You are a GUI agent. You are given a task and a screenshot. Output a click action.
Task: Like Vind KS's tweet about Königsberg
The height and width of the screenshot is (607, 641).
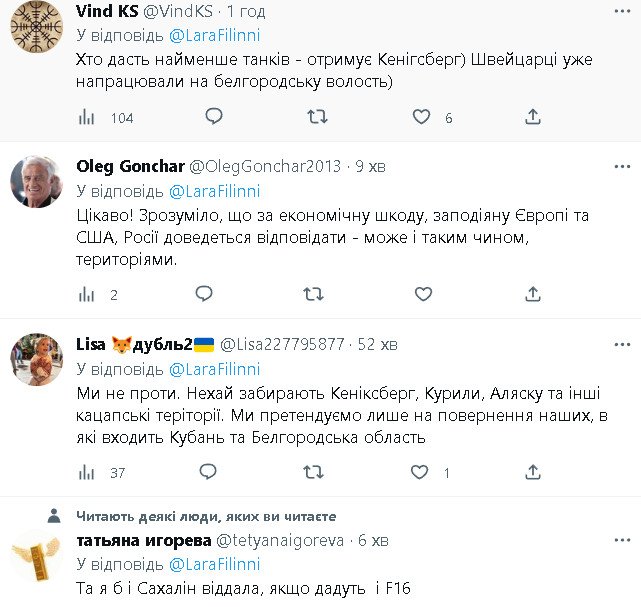coord(421,117)
